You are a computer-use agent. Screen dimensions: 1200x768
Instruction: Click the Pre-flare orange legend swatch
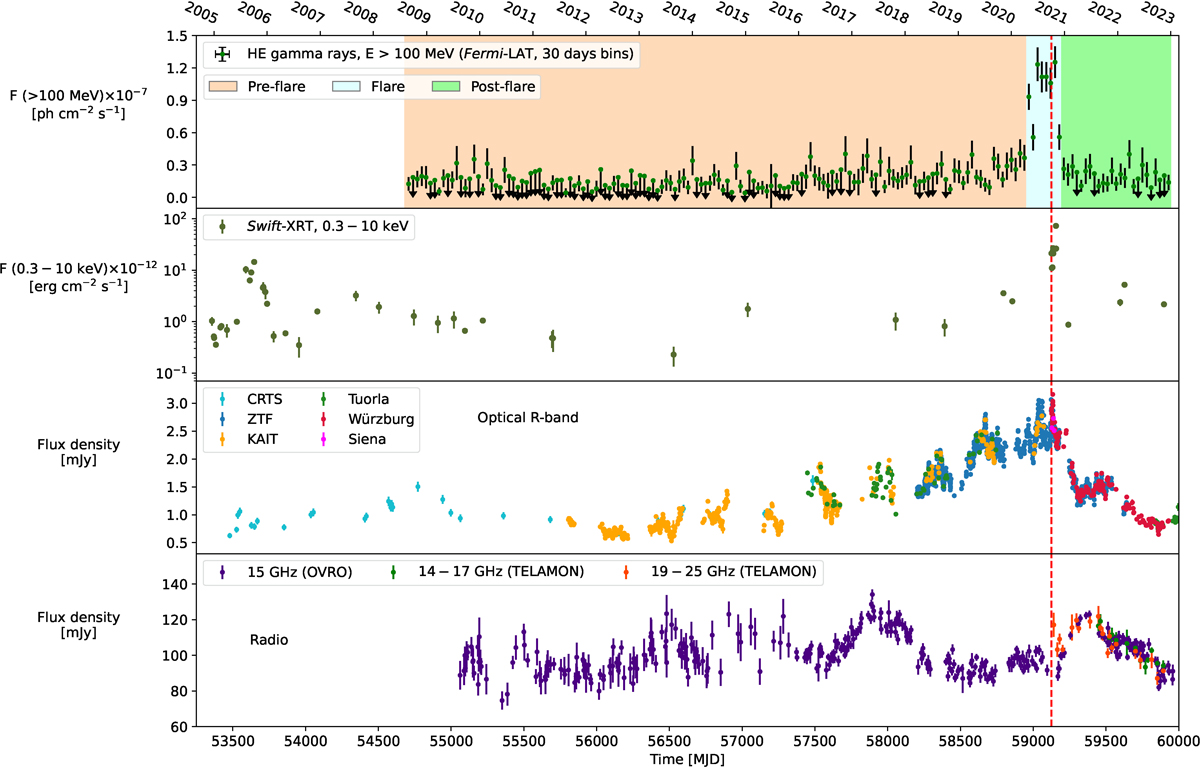coord(222,87)
